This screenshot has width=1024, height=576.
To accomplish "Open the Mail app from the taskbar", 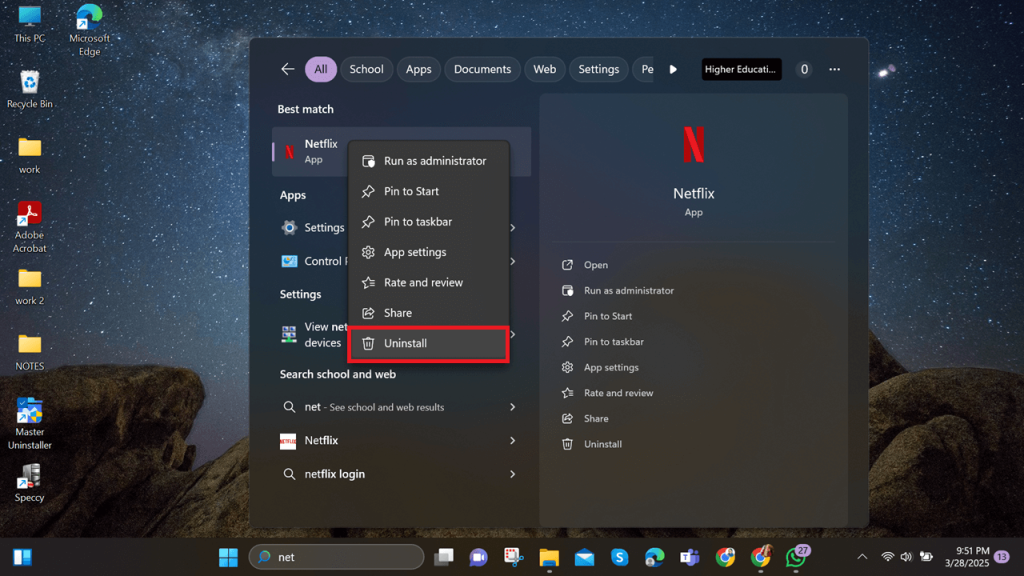I will 584,556.
